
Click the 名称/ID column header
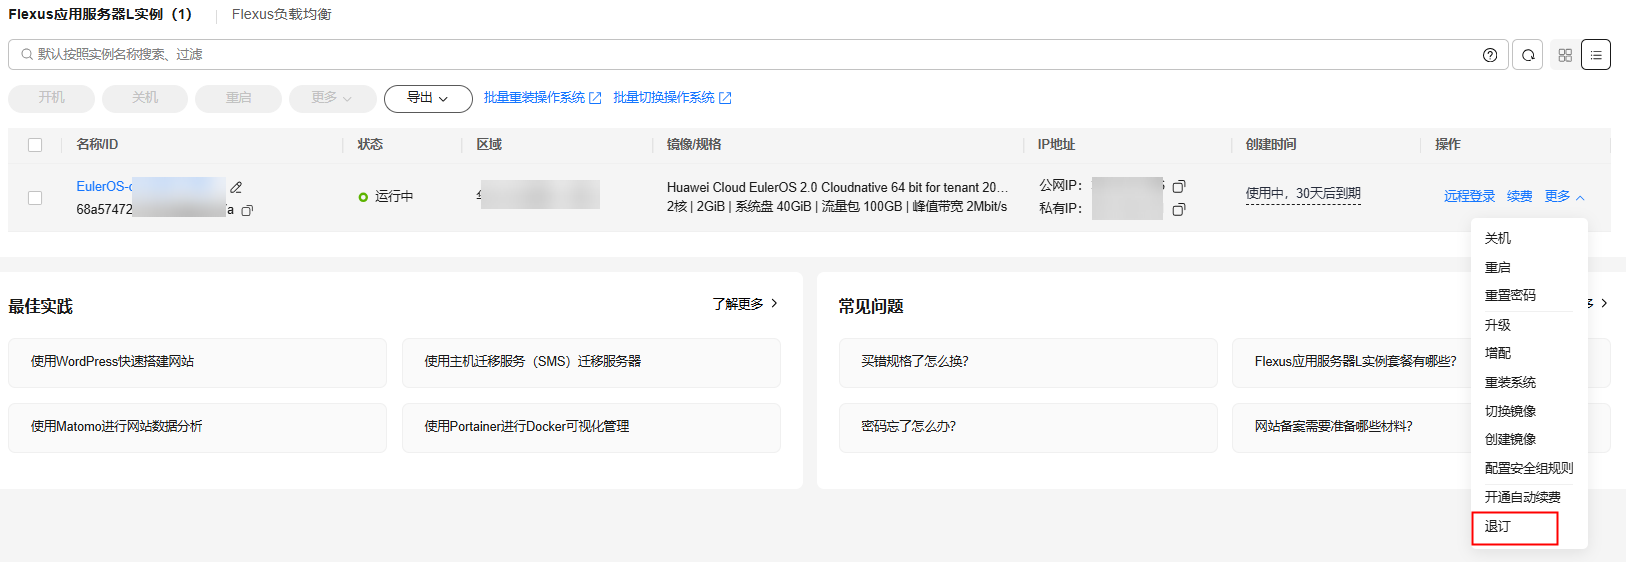click(x=97, y=145)
